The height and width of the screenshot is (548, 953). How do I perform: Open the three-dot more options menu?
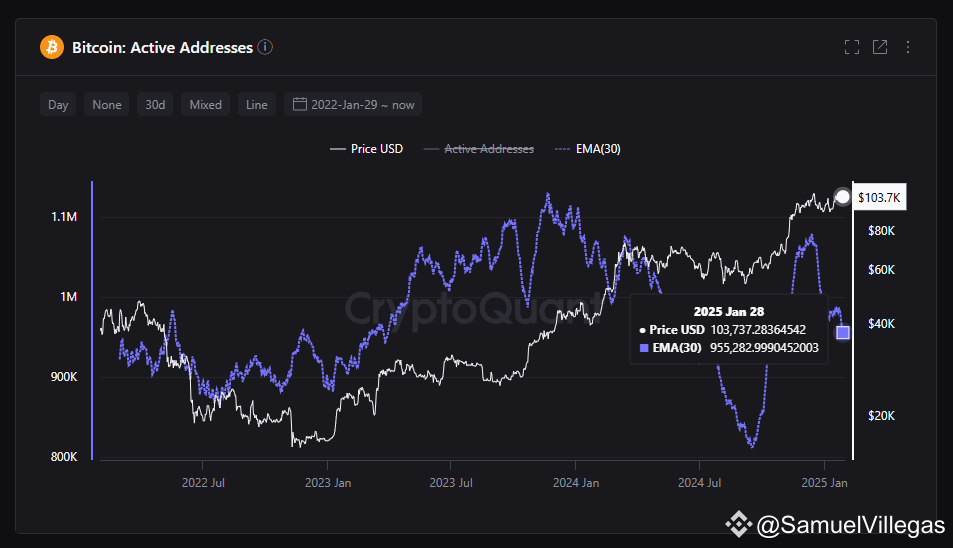(x=908, y=47)
